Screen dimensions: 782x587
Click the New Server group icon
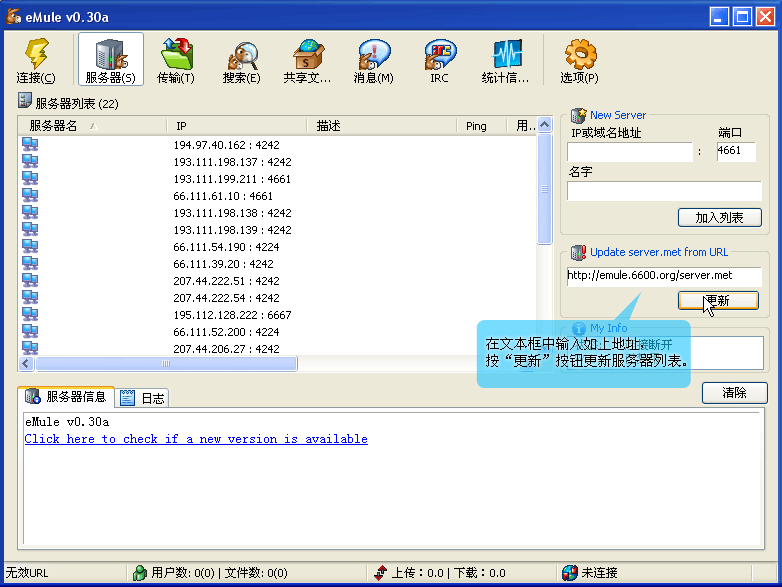579,115
